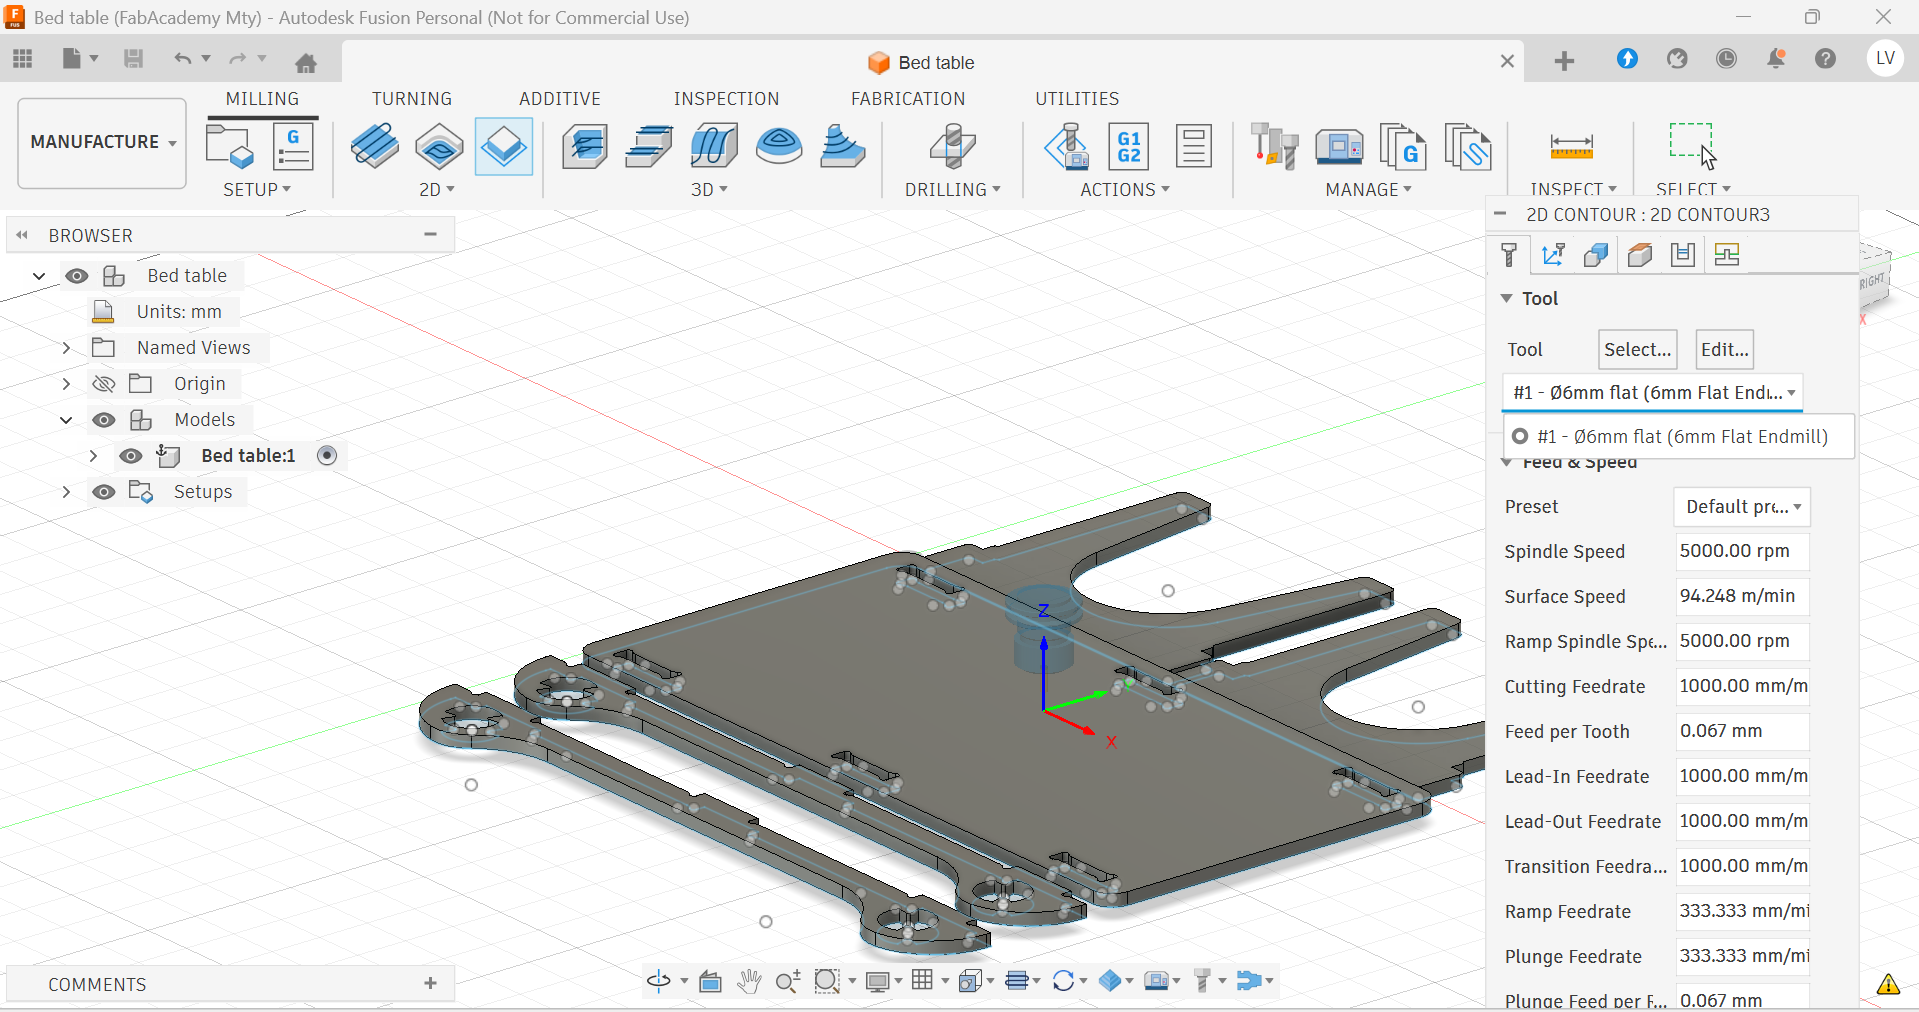
Task: Edit the Cutting Feedrate field
Action: point(1743,686)
